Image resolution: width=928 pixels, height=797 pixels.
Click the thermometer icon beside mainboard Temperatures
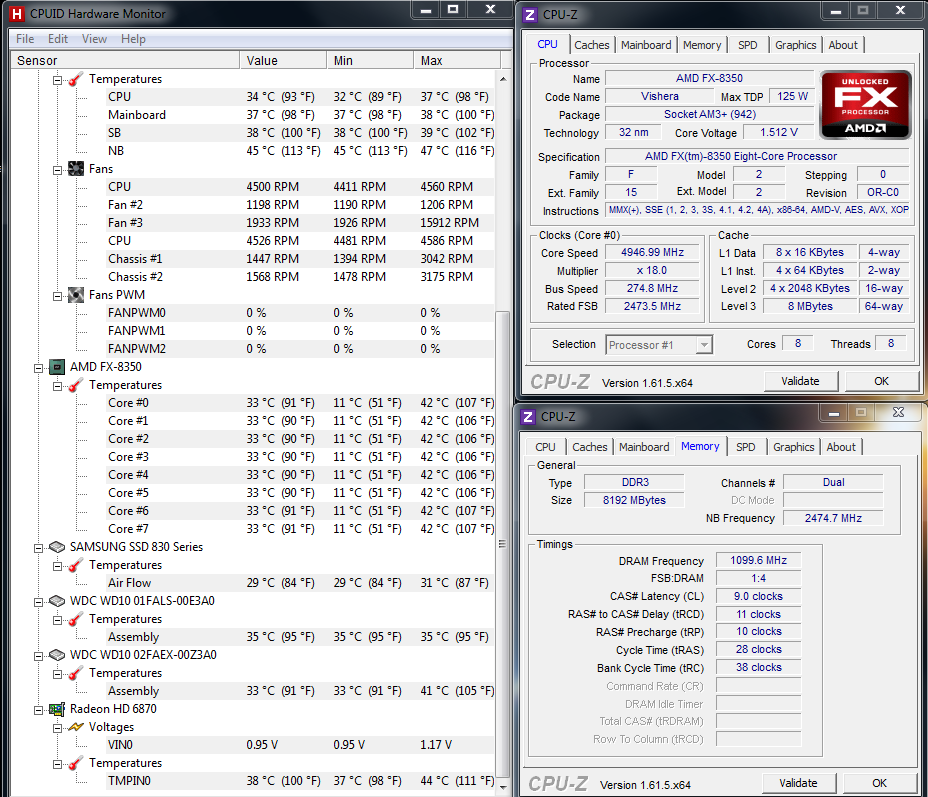pos(76,79)
